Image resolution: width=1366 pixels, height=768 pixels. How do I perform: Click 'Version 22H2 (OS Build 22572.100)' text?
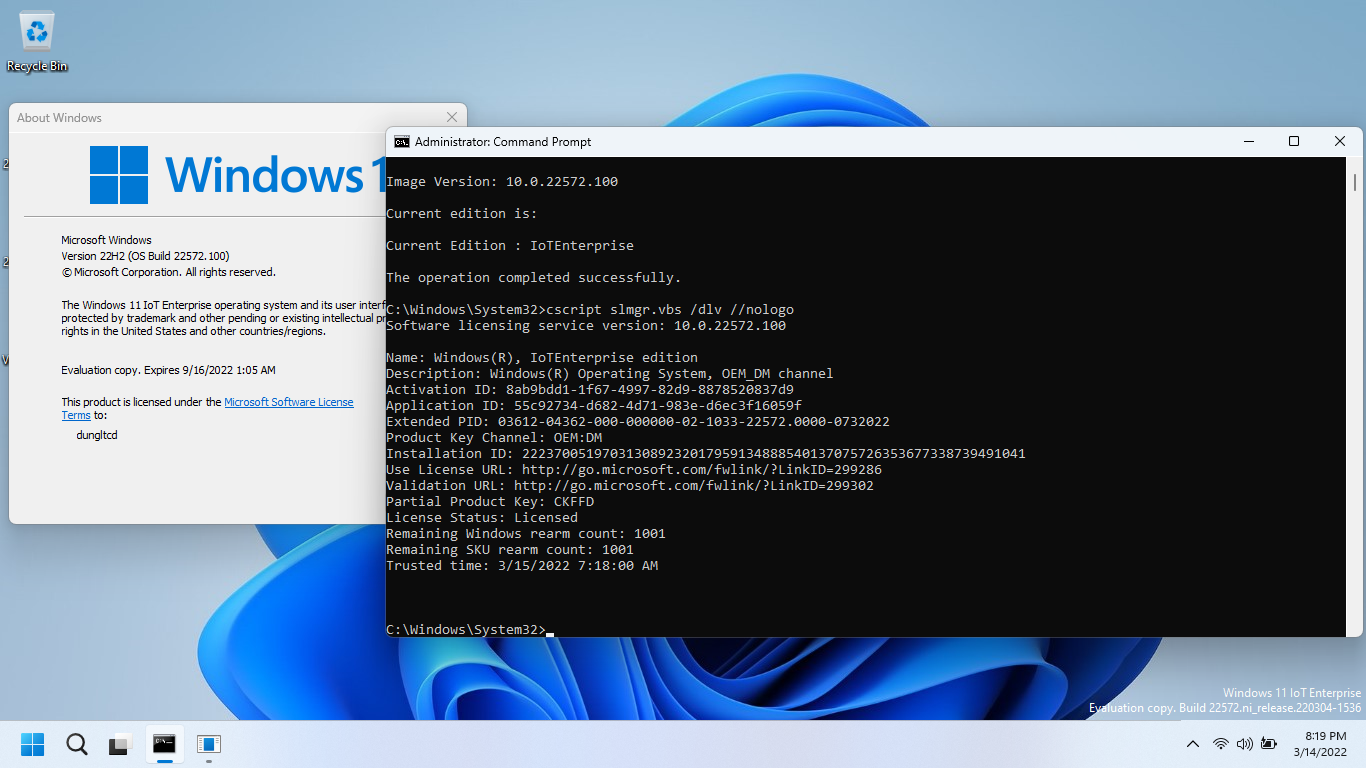pyautogui.click(x=146, y=256)
